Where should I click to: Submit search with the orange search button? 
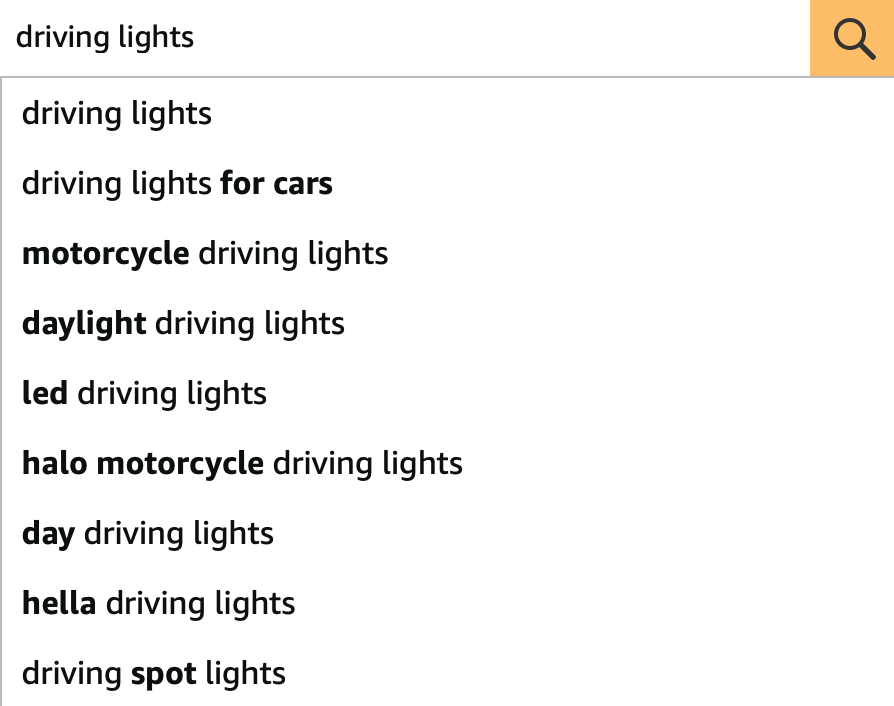pos(852,38)
